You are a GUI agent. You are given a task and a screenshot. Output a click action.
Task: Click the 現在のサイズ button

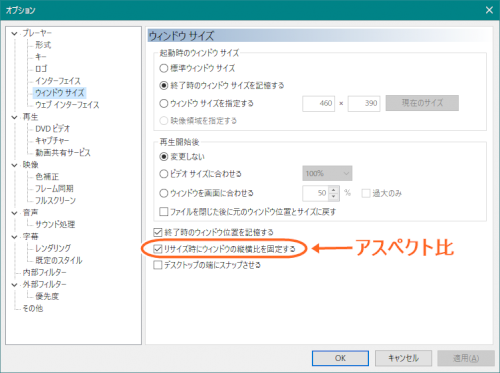[x=422, y=103]
